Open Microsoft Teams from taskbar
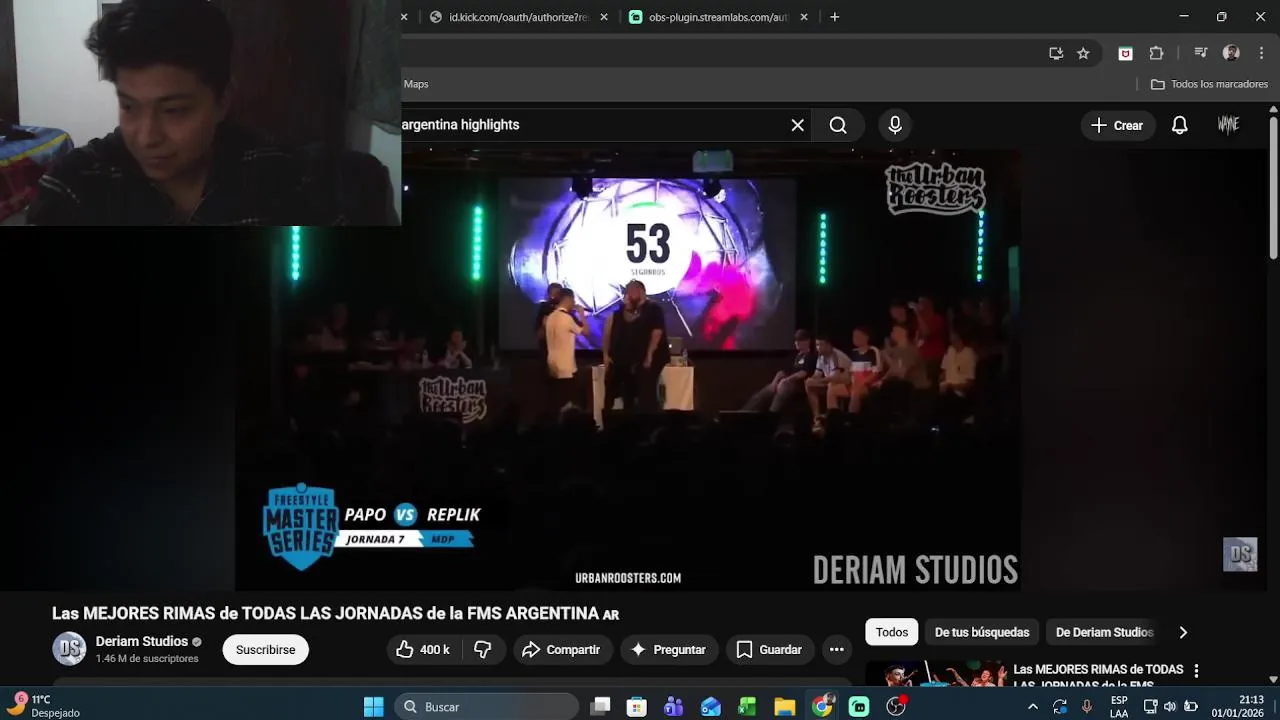 674,707
